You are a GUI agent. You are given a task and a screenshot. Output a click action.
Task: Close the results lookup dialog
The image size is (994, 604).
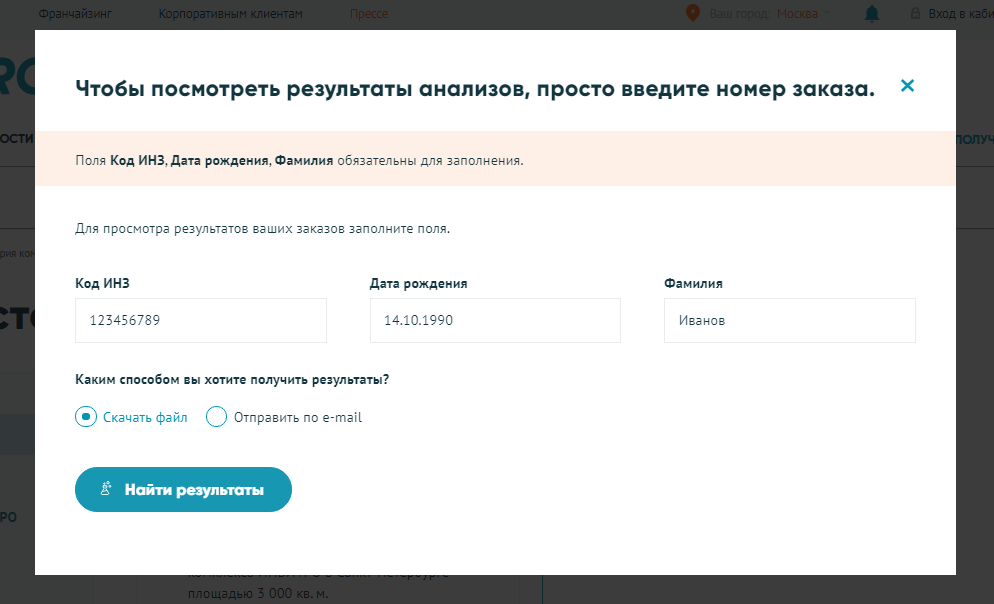tap(907, 86)
